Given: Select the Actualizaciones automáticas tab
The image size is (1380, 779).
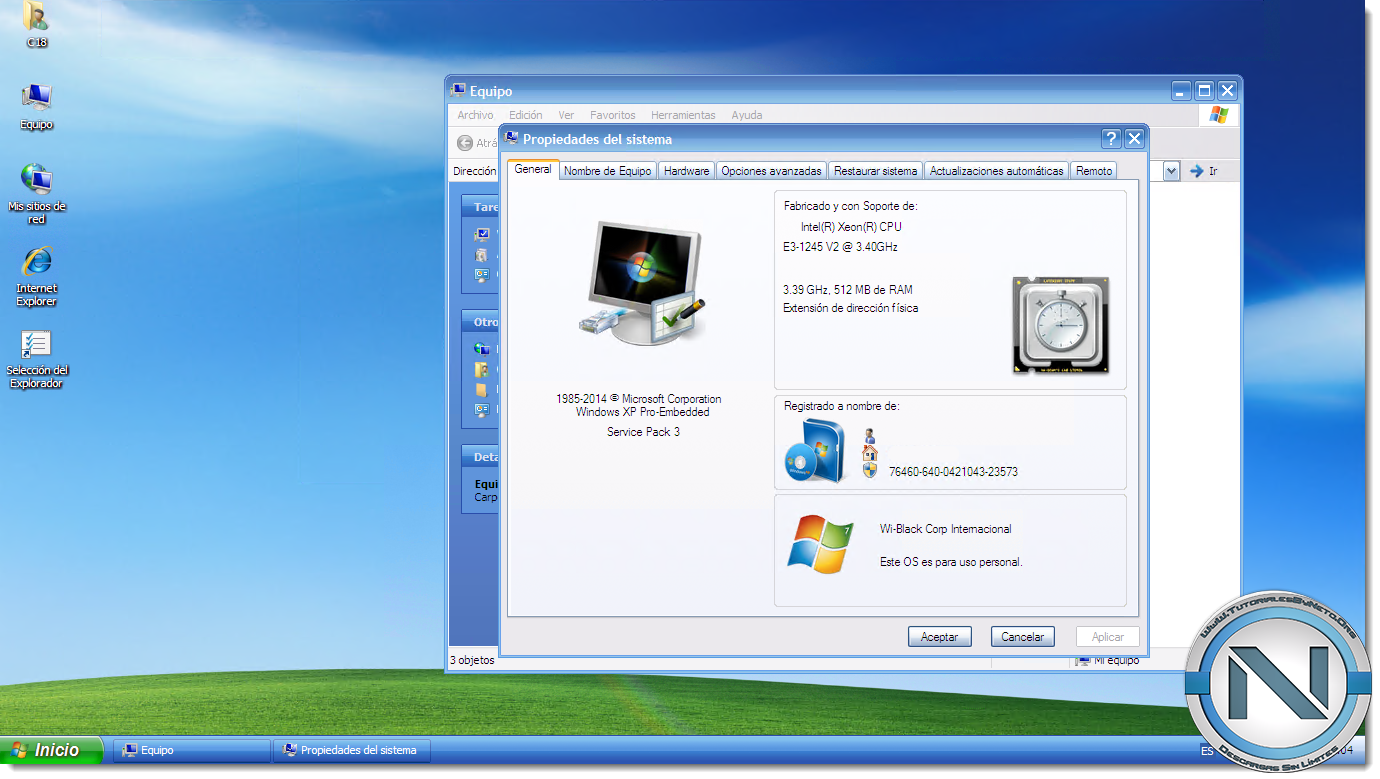Looking at the screenshot, I should pos(996,170).
